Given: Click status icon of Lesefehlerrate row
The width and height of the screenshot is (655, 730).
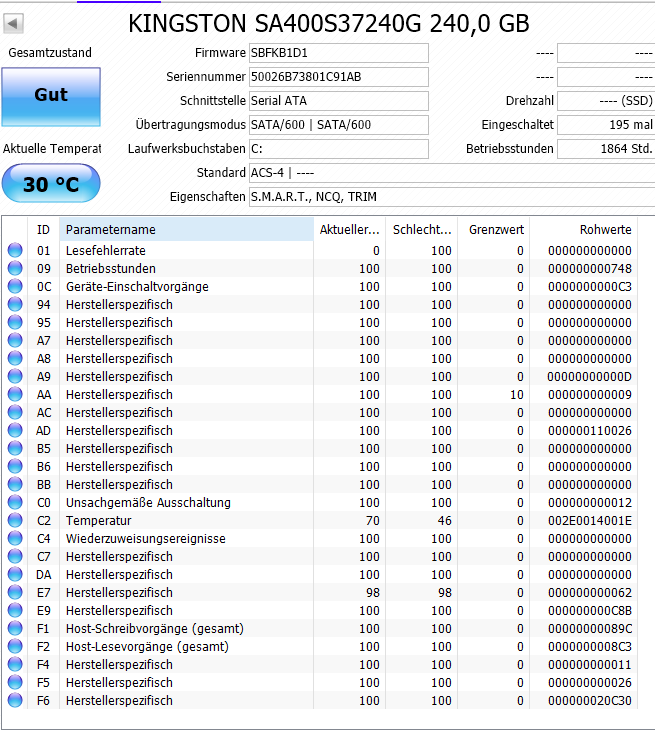Looking at the screenshot, I should pyautogui.click(x=15, y=250).
